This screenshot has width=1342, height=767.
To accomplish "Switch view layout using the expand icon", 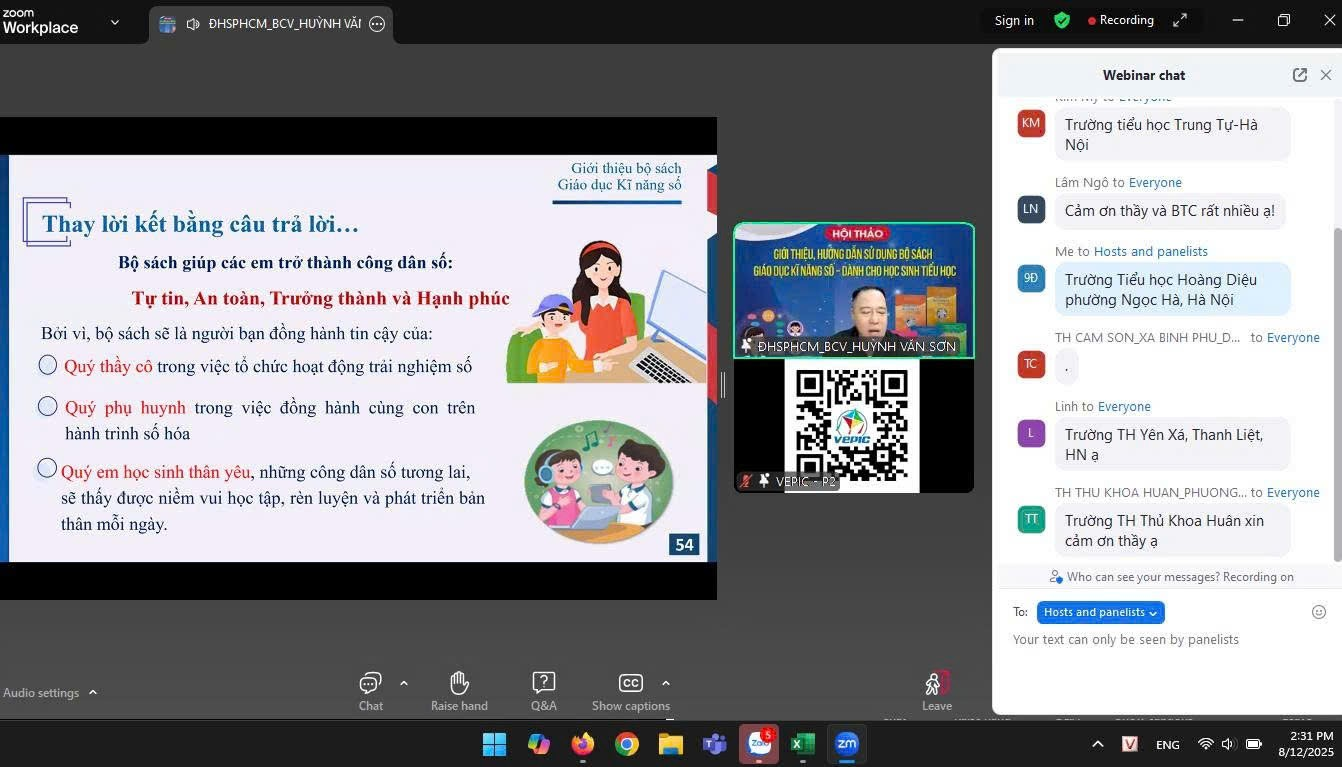I will pos(1180,20).
